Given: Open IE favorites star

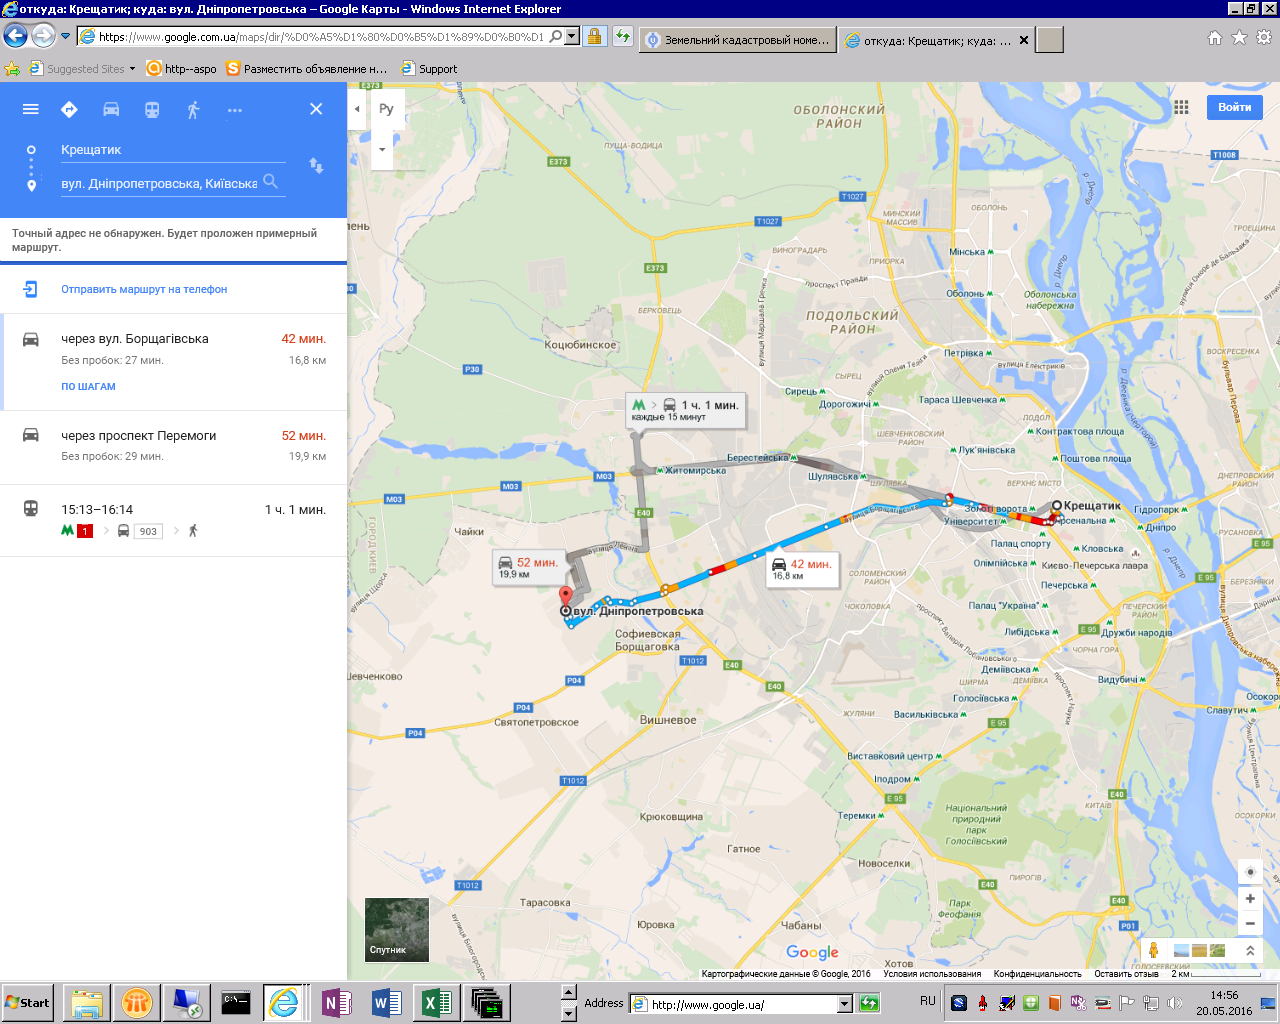Looking at the screenshot, I should click(1239, 37).
